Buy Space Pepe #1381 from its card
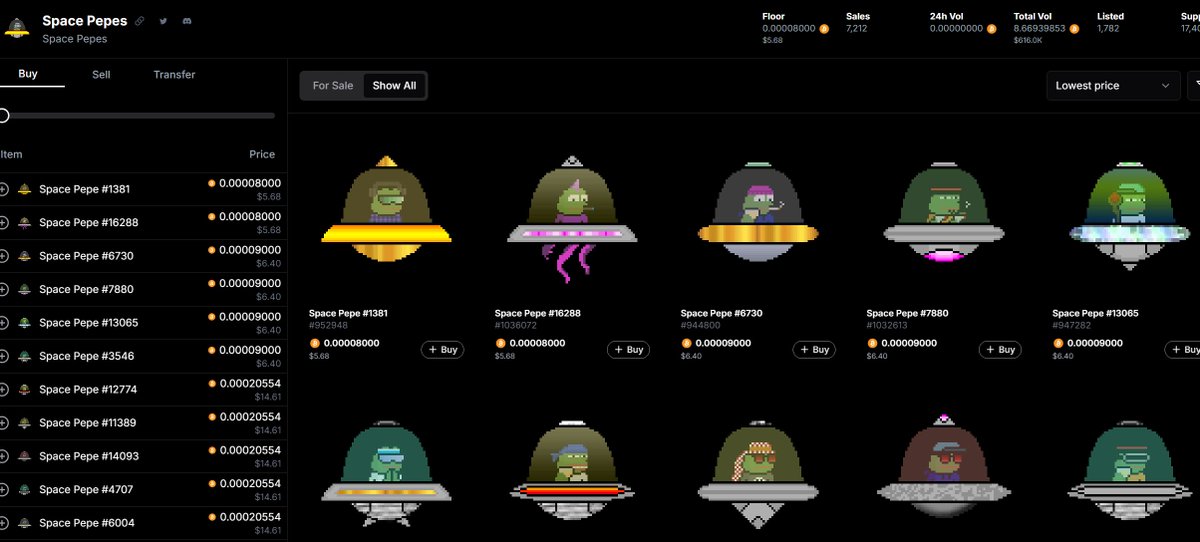This screenshot has height=542, width=1200. 442,350
